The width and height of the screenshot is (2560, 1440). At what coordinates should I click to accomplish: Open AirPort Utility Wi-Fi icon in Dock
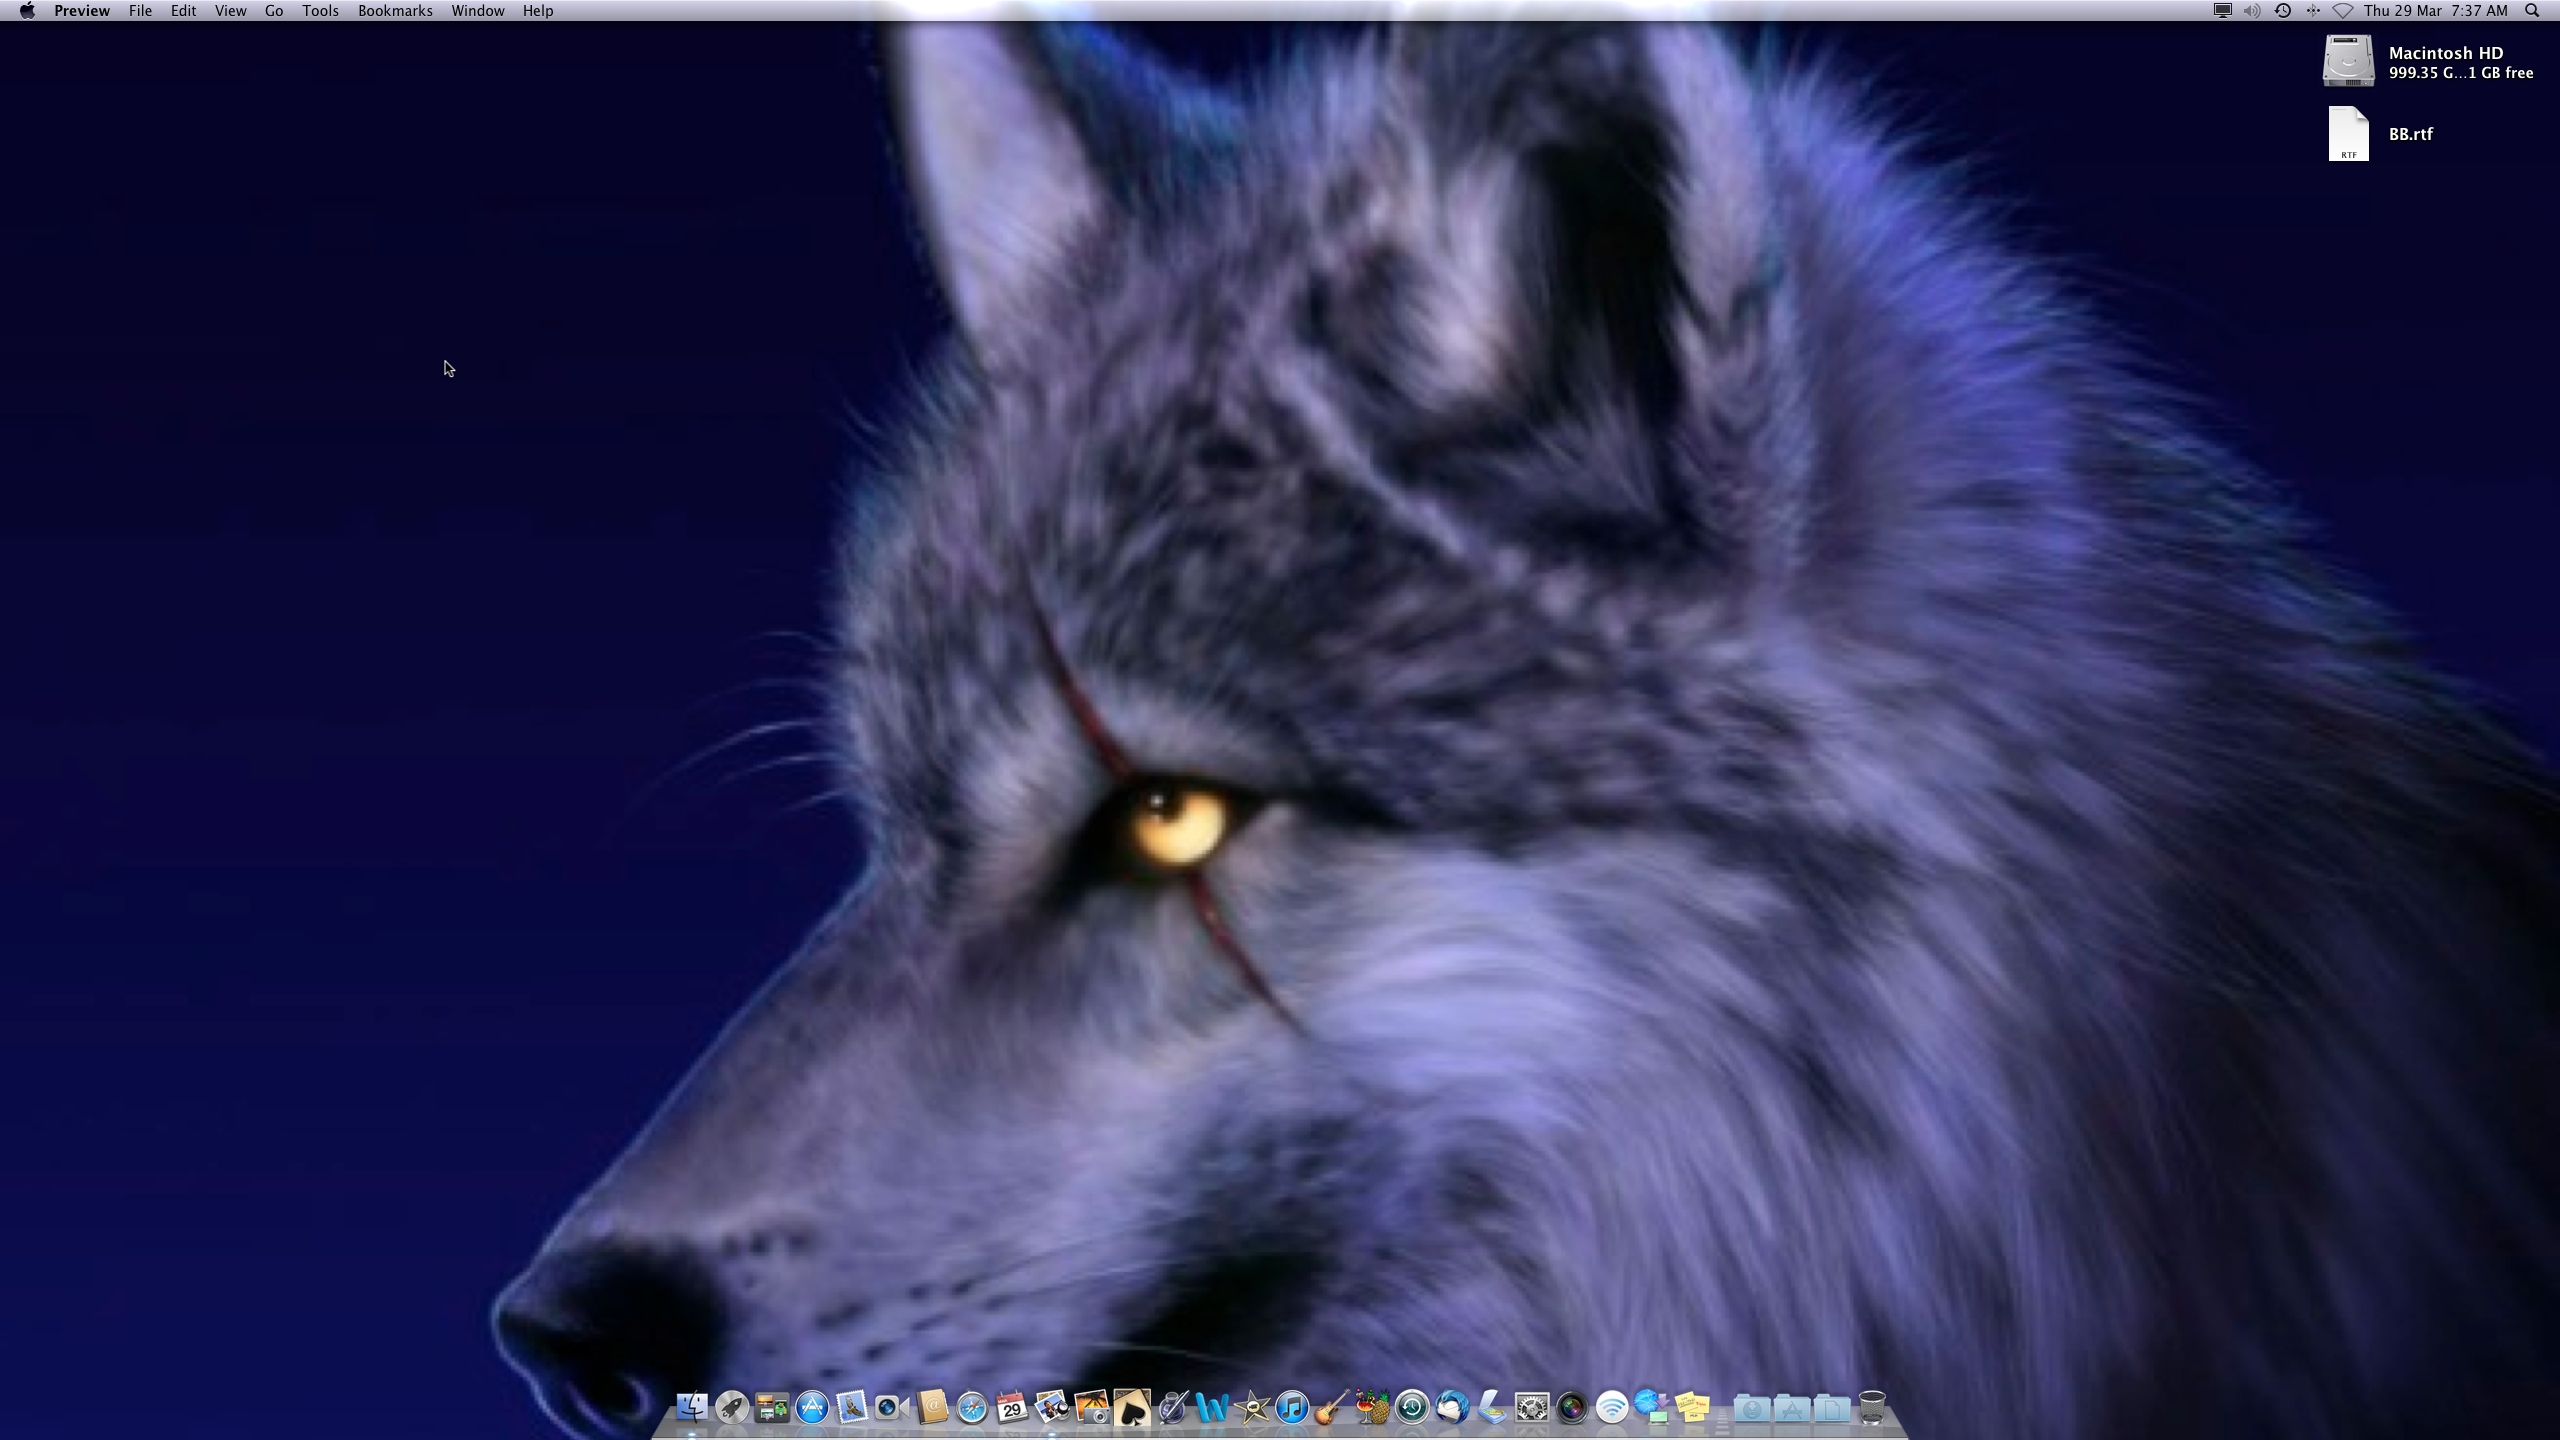[1612, 1408]
